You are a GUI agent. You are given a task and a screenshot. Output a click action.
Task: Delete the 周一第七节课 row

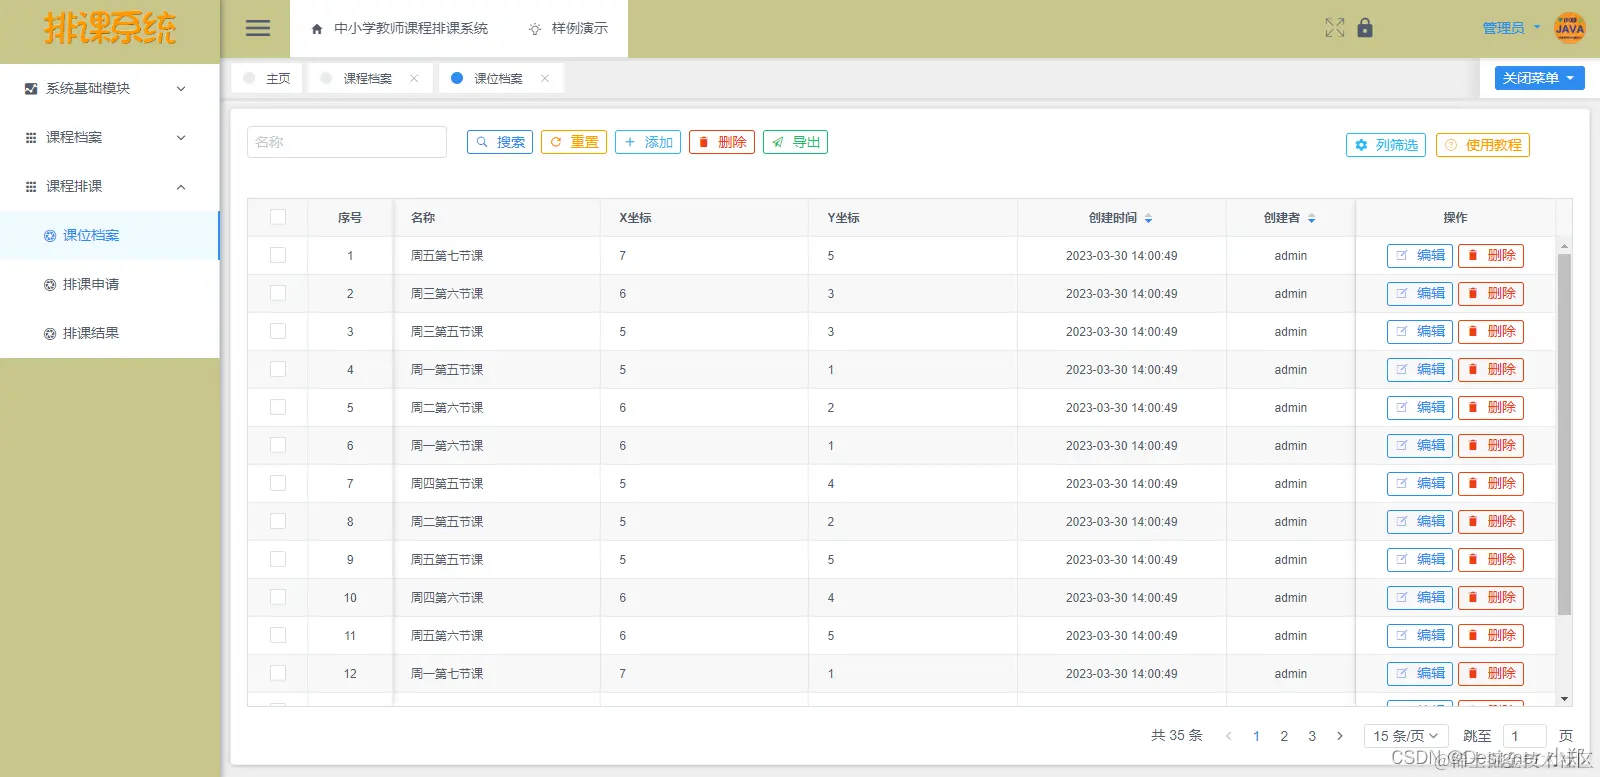point(1491,674)
